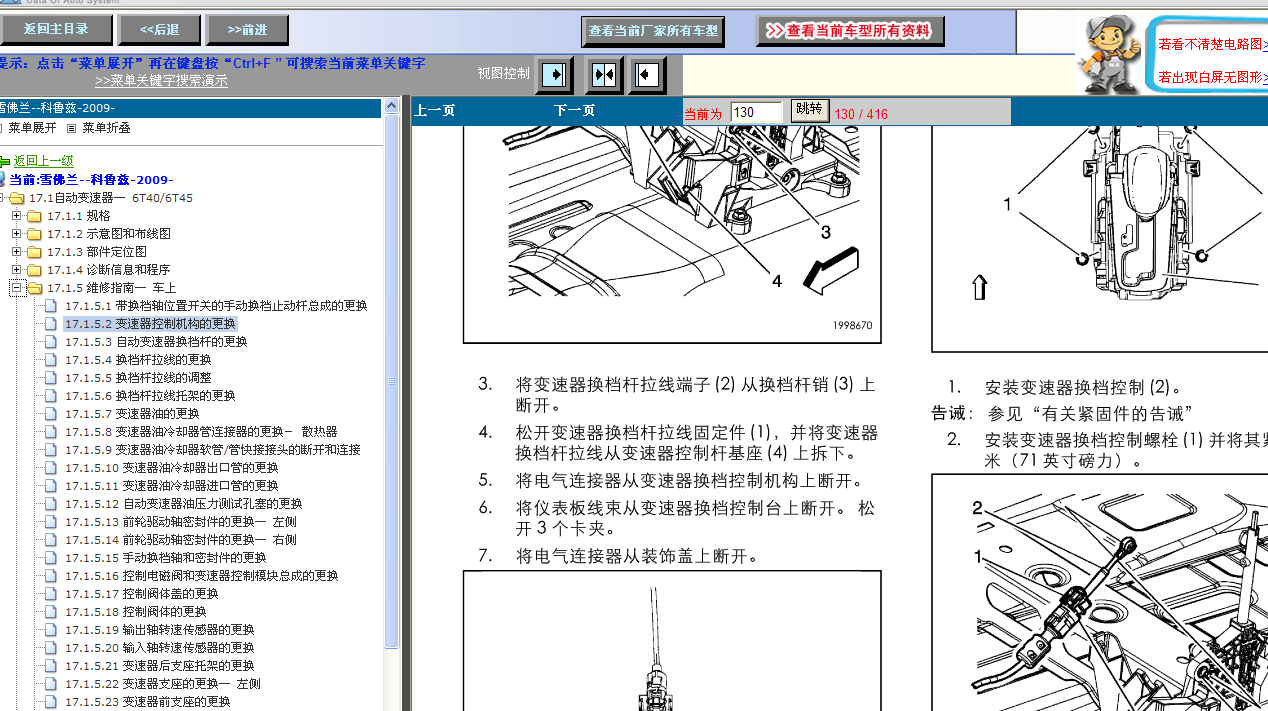
Task: Go to the previous page with 上一页
Action: (434, 111)
